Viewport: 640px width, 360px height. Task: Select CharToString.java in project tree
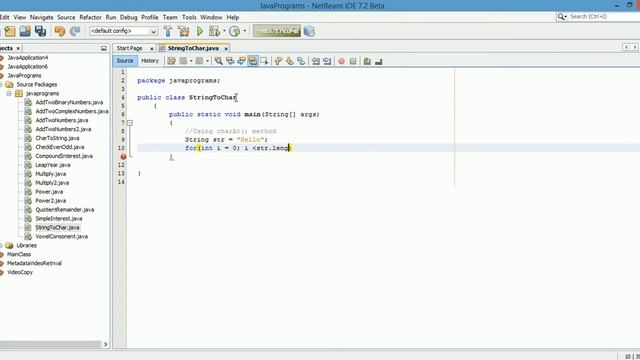tap(57, 138)
